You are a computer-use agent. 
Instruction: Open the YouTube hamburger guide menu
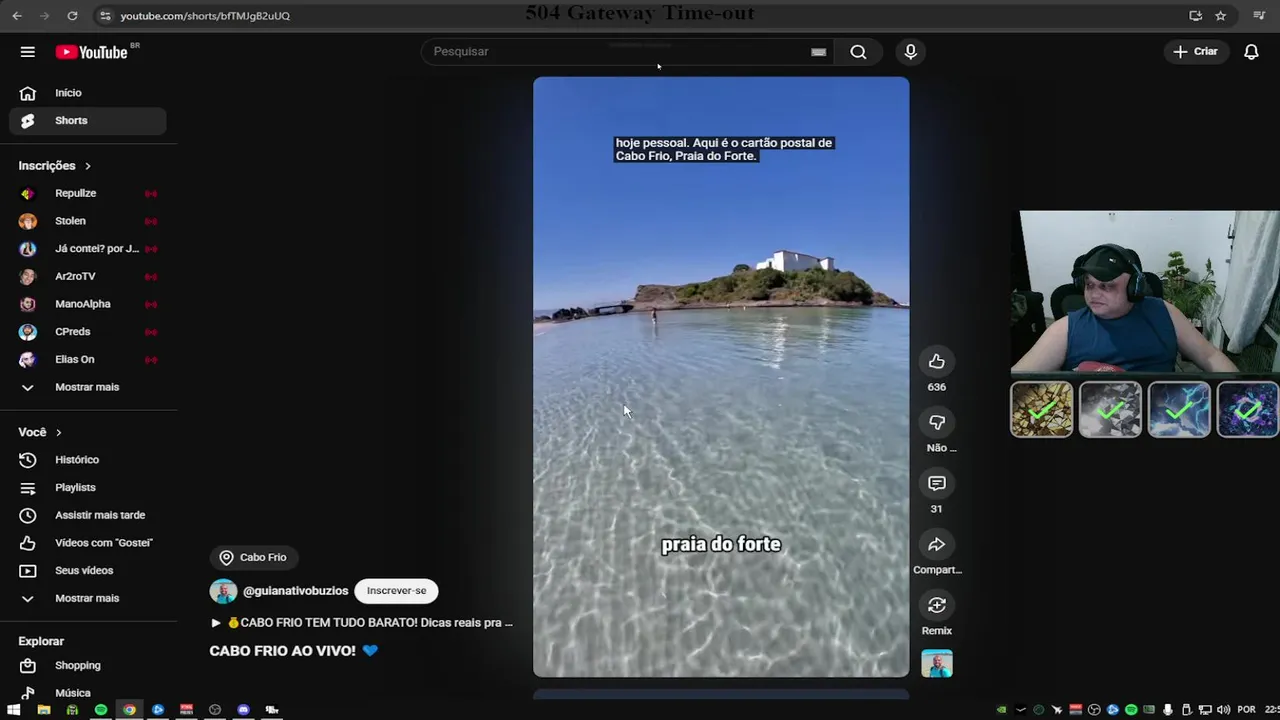coord(28,52)
